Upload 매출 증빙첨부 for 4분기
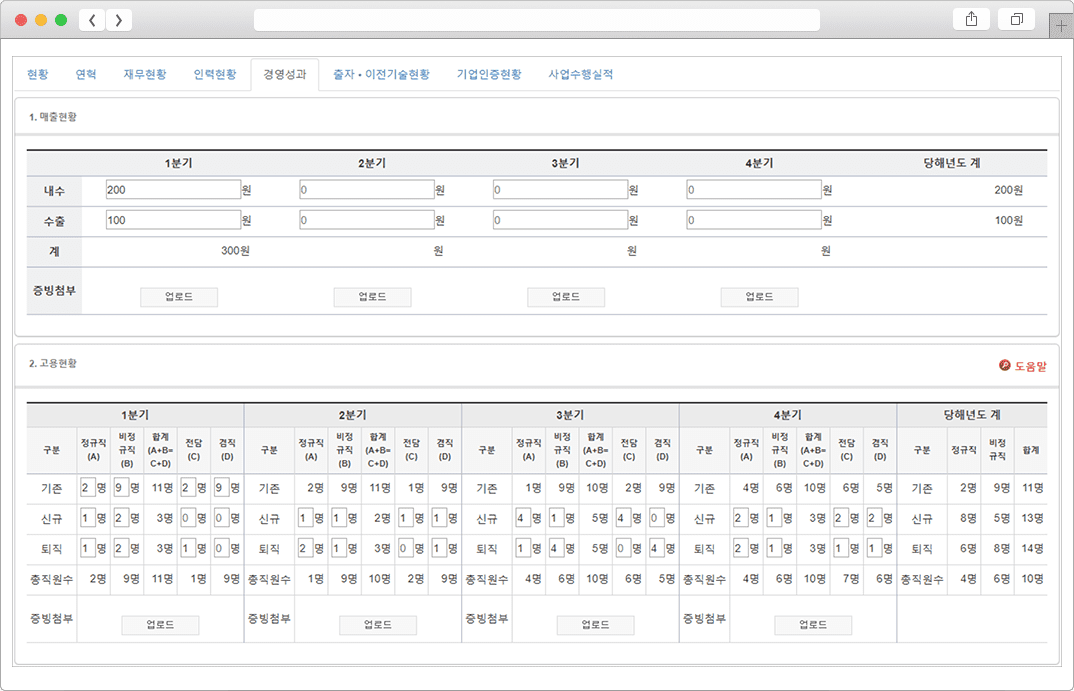Viewport: 1074px width, 691px height. coord(759,297)
